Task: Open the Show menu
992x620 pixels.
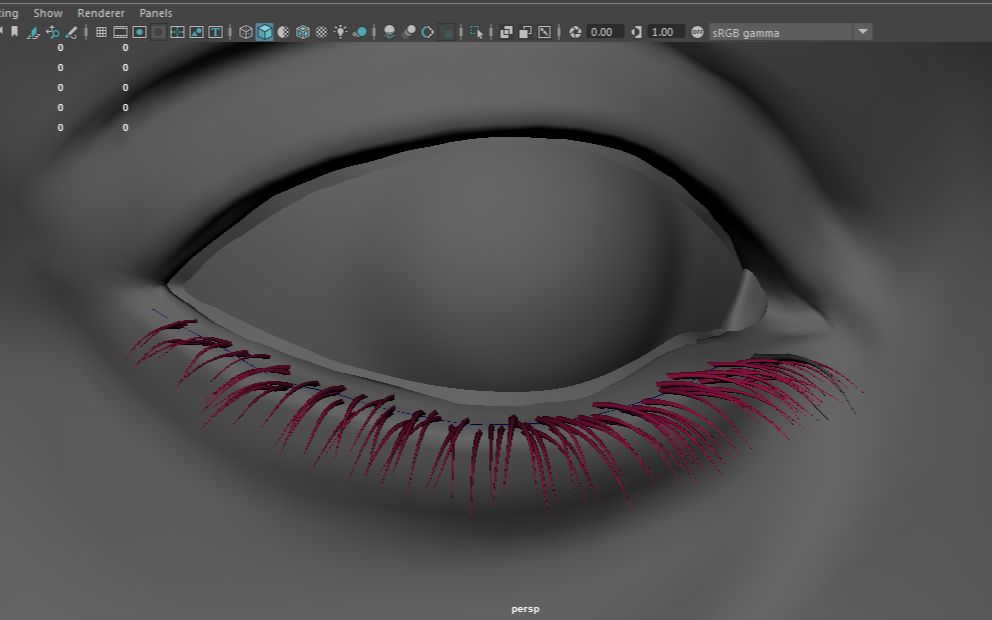Action: (x=48, y=13)
